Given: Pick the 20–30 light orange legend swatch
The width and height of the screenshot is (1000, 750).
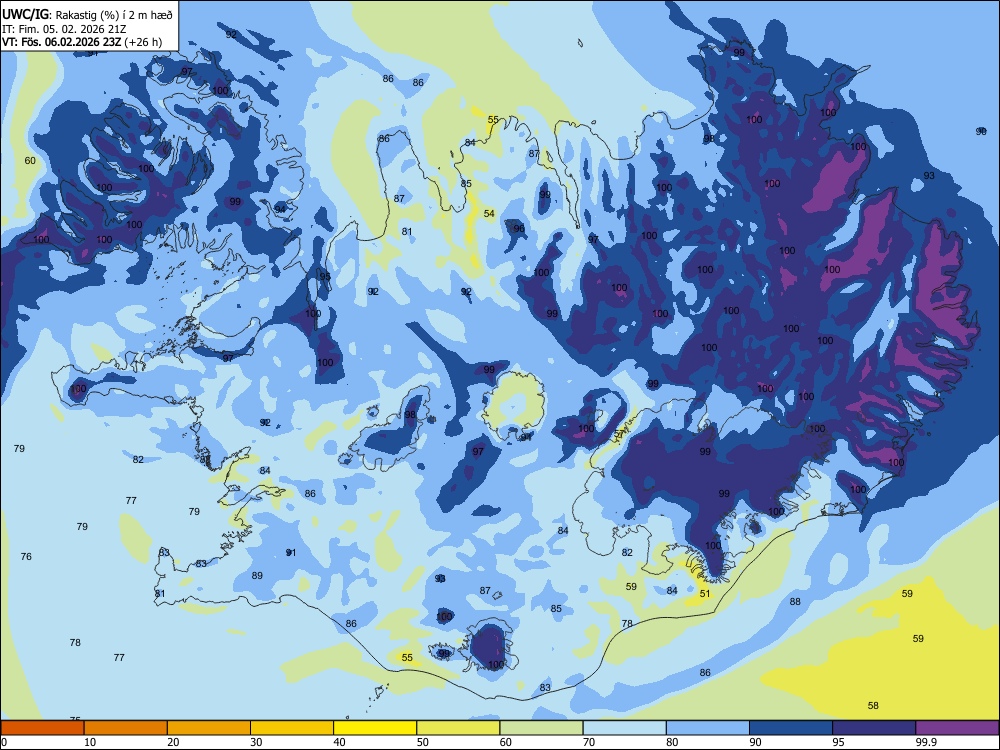Looking at the screenshot, I should [209, 728].
